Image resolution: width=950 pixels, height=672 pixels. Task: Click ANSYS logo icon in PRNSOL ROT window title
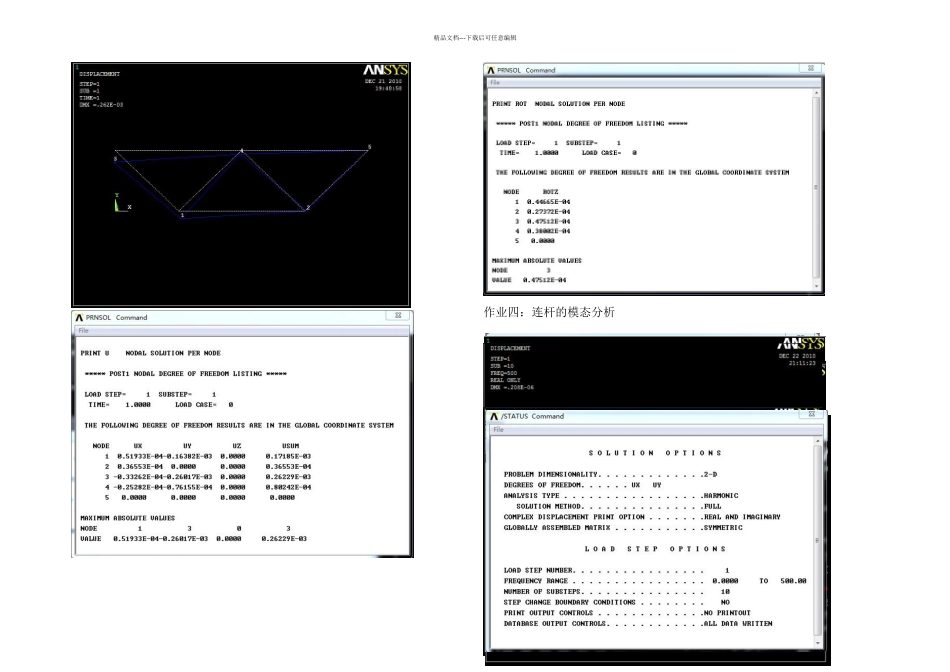point(491,70)
